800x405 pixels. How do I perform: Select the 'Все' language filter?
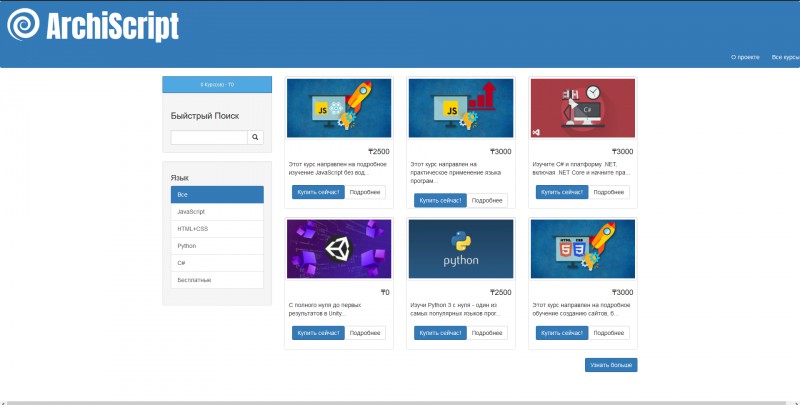pos(217,194)
